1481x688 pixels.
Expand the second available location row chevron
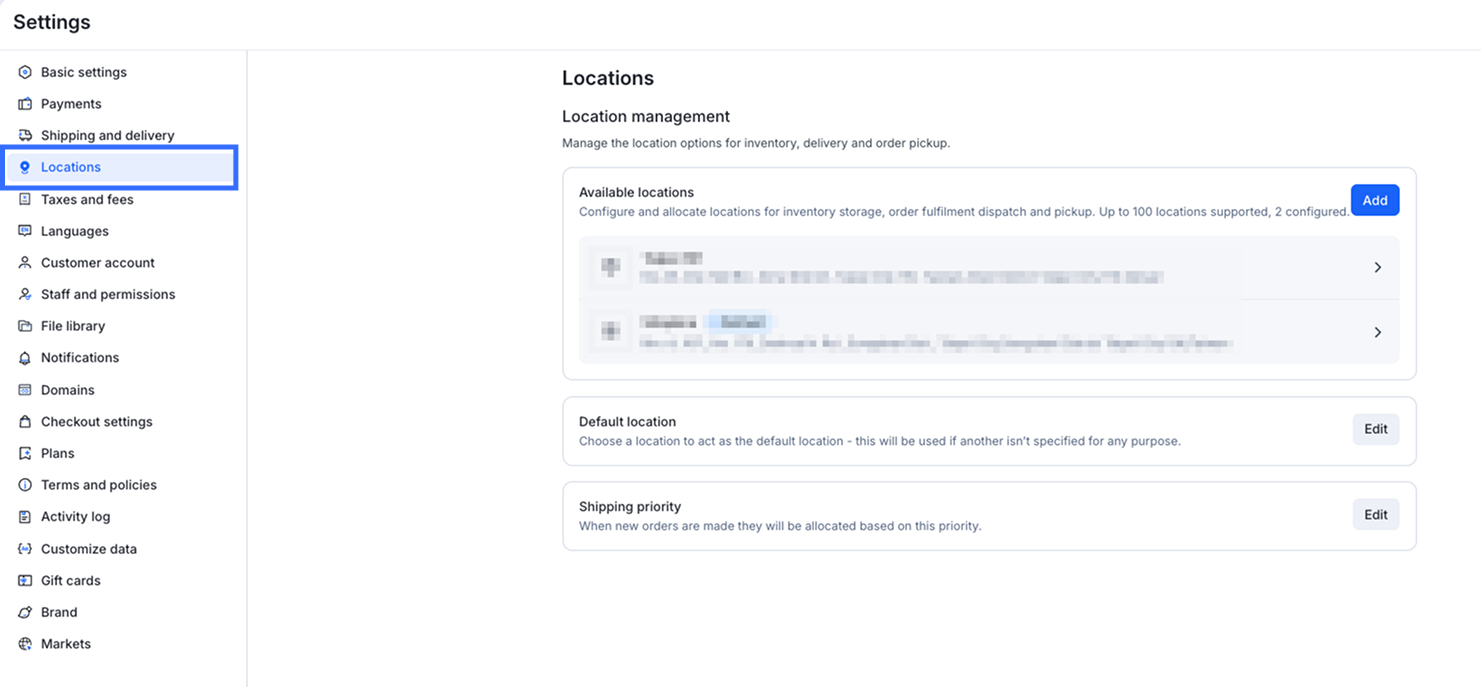click(1377, 332)
